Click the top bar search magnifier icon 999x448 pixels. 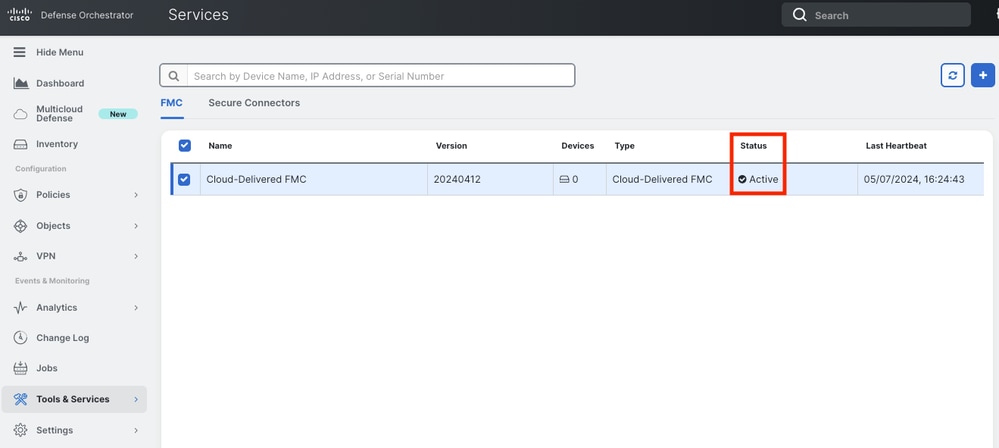coord(800,15)
